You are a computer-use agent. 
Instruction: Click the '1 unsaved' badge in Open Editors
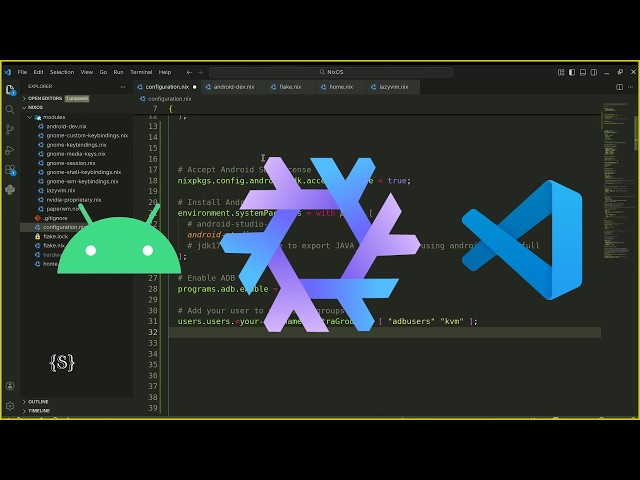[77, 99]
